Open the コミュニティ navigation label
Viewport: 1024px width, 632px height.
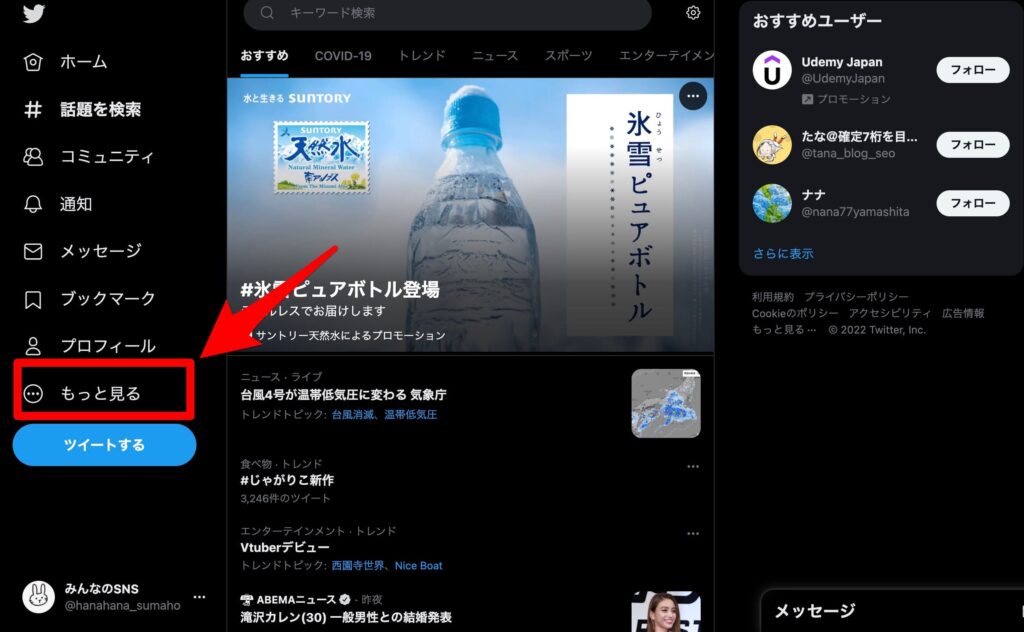(108, 157)
